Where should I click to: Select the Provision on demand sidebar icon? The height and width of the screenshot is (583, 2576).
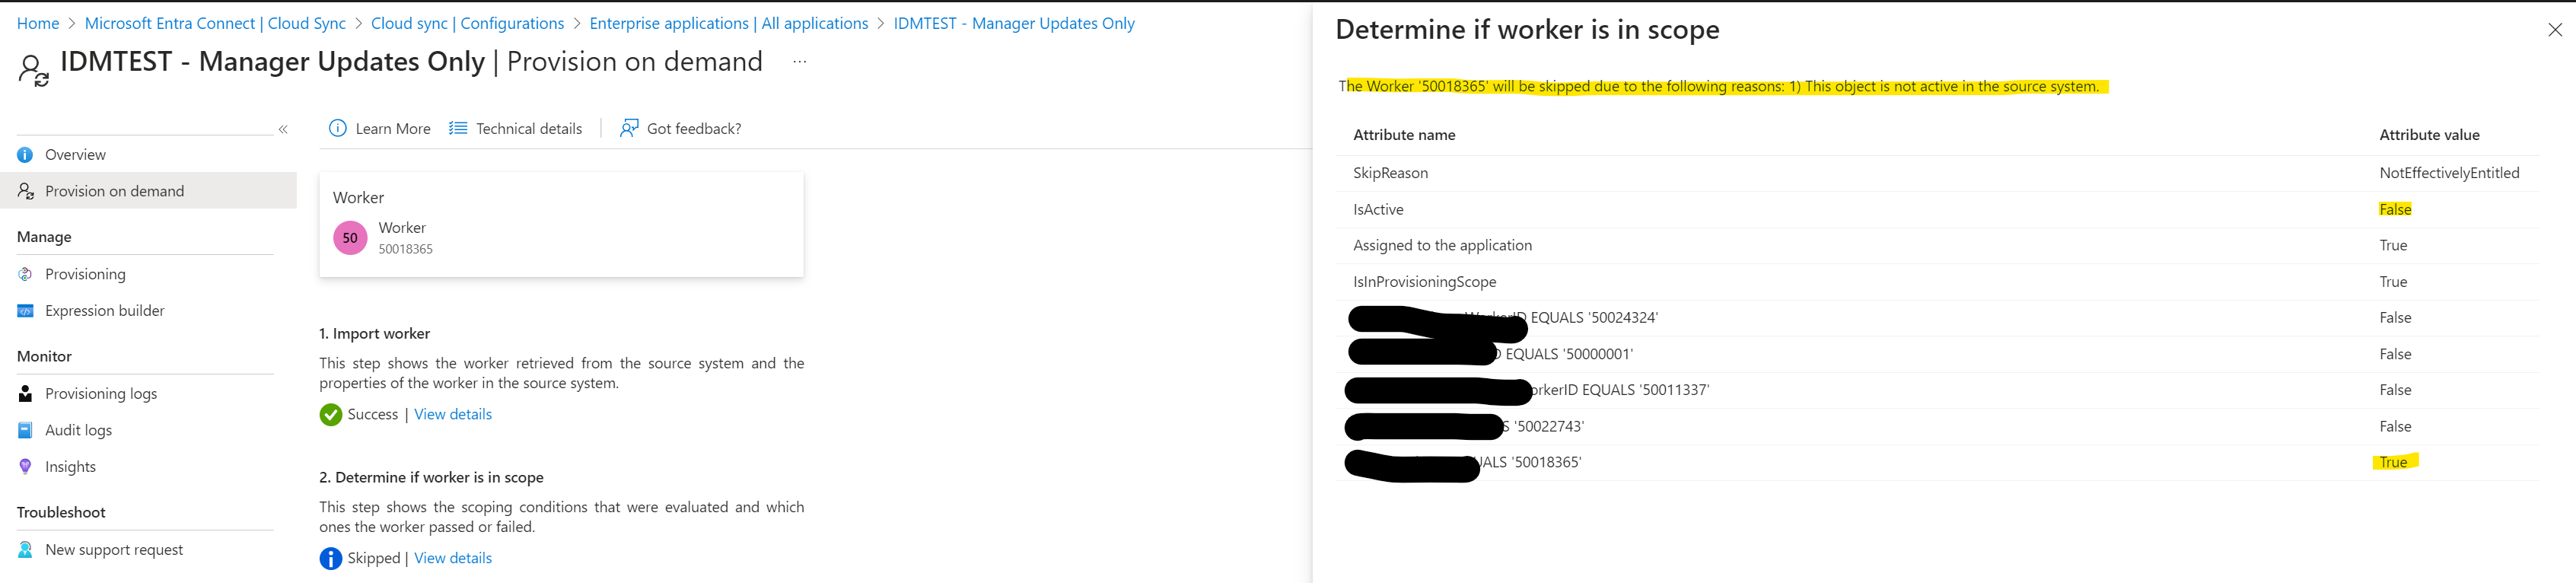click(x=25, y=191)
